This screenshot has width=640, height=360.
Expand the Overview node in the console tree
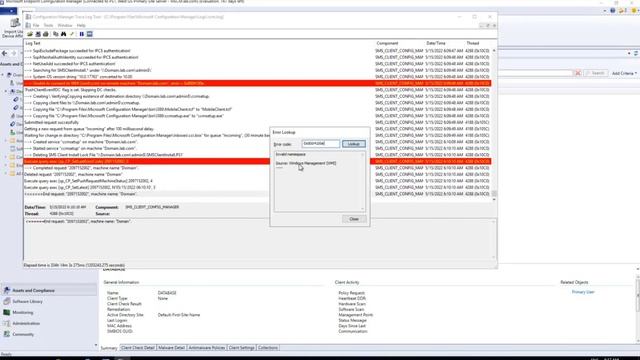tap(2, 75)
